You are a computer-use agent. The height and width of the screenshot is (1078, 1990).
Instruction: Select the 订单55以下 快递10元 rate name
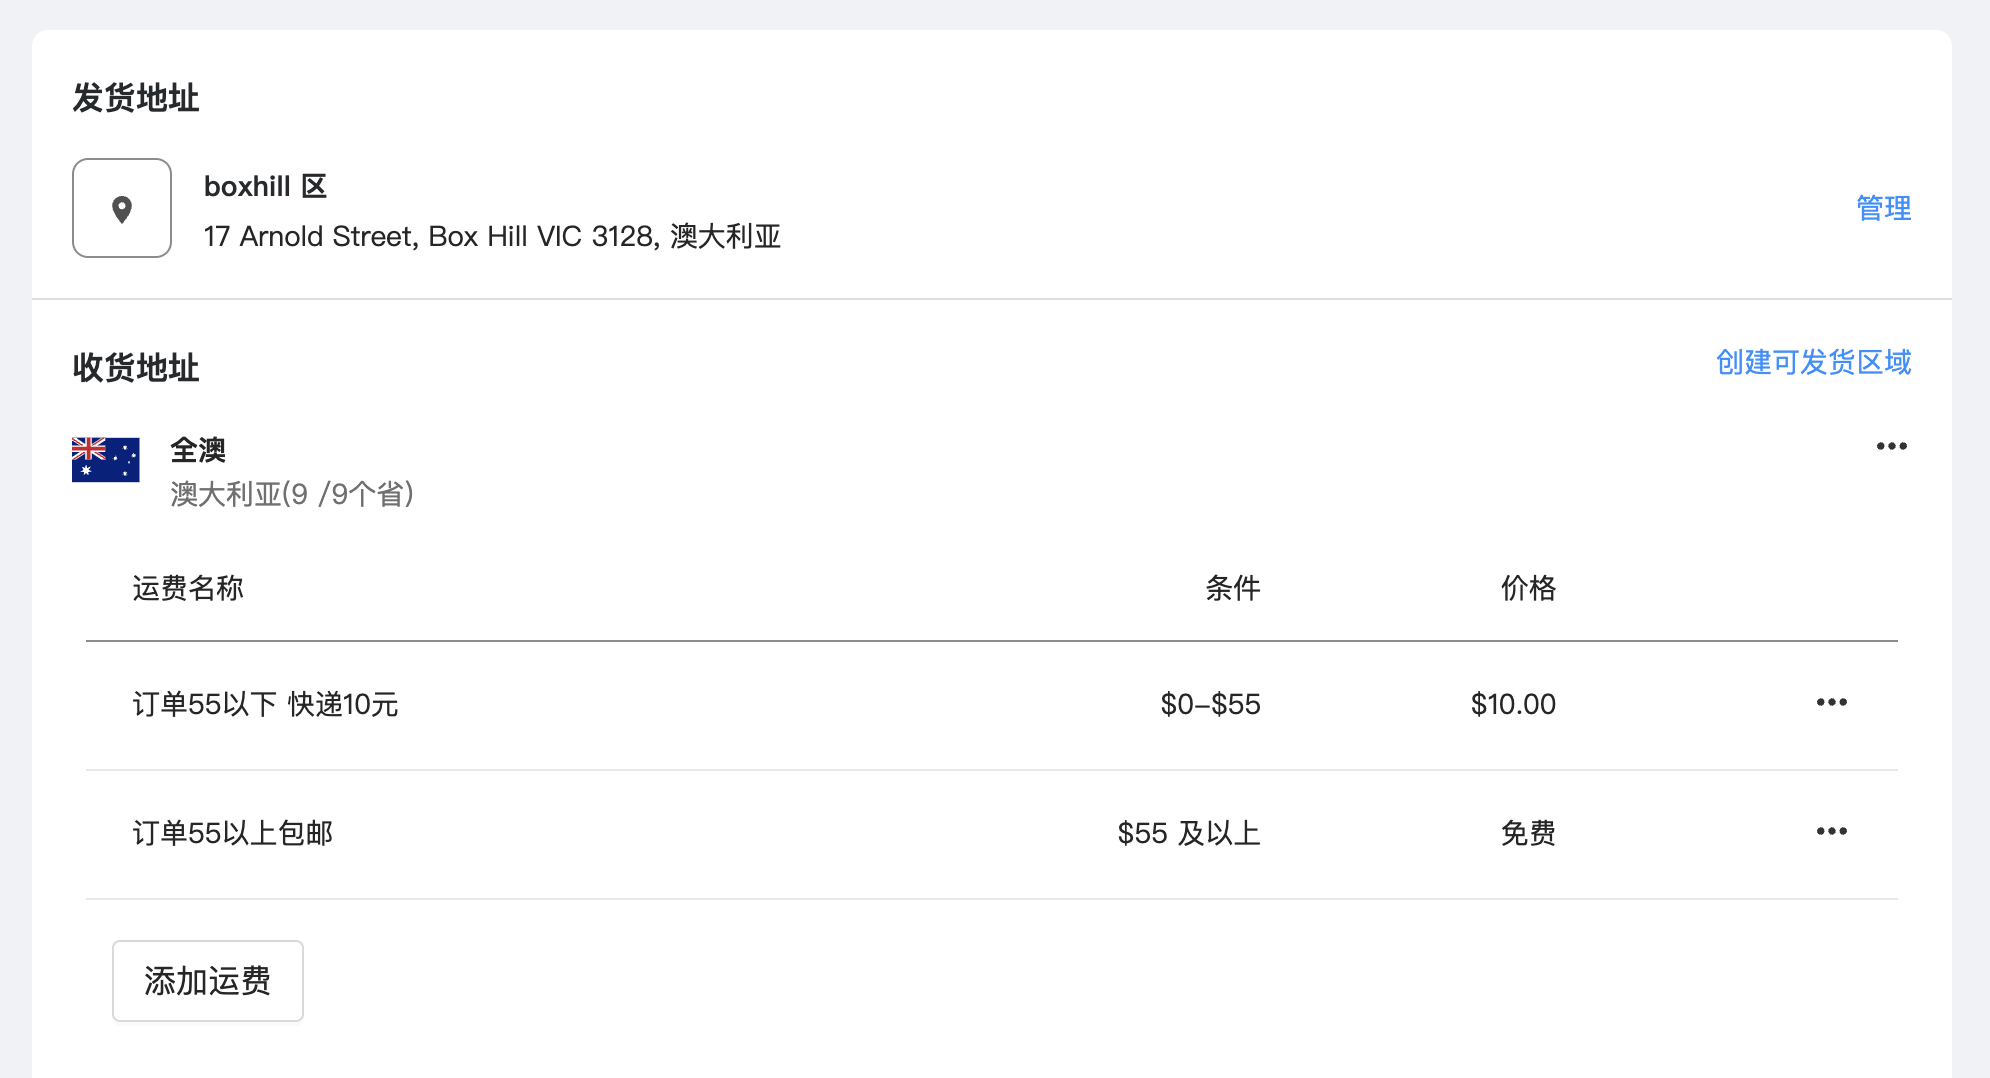265,704
